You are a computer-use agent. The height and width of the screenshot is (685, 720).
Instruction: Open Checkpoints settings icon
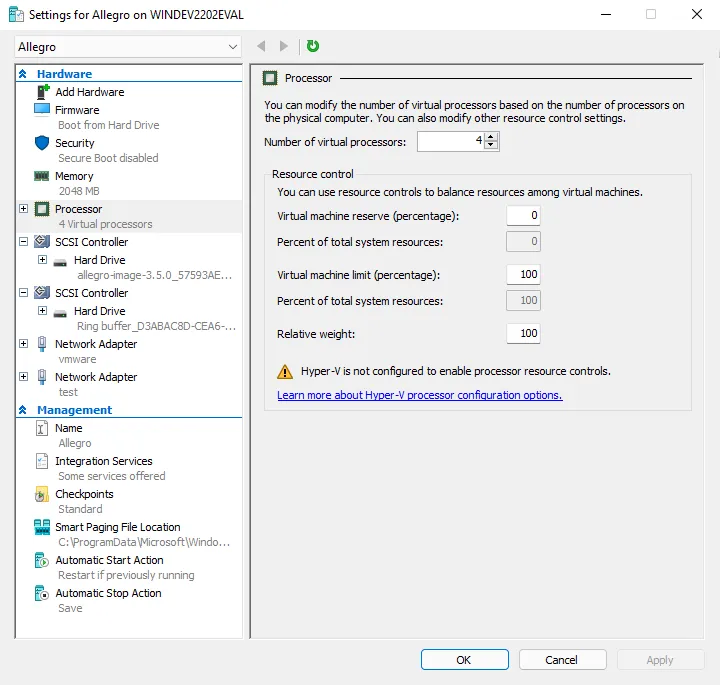point(42,494)
